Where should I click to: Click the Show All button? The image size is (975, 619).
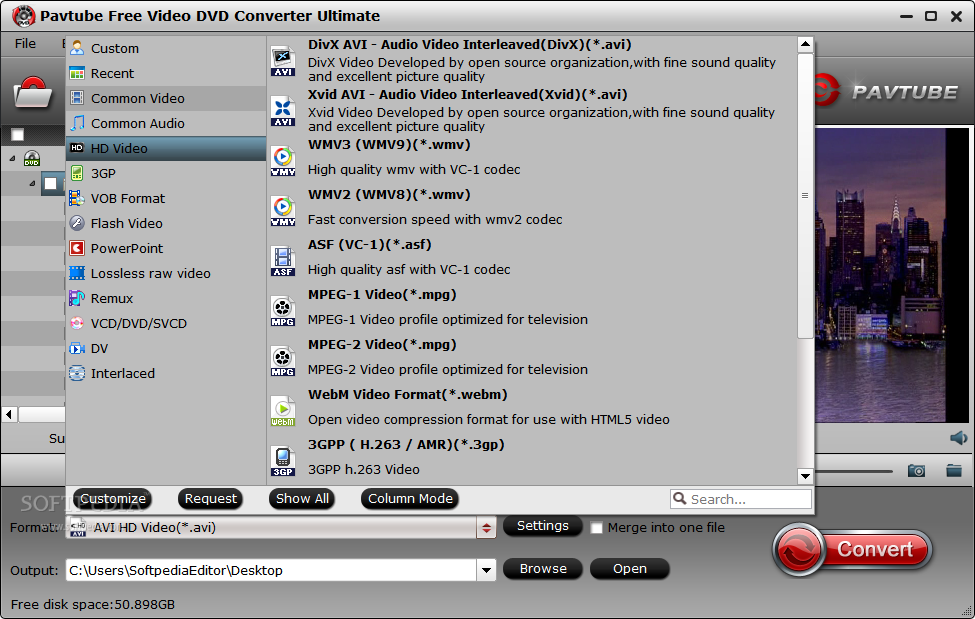pos(302,498)
